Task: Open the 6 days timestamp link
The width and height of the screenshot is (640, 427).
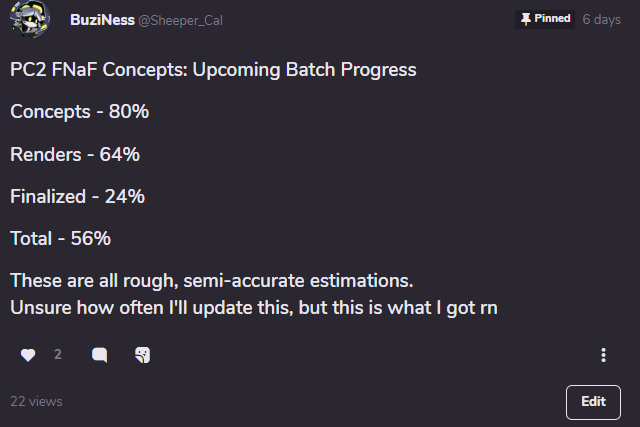Action: coord(601,19)
